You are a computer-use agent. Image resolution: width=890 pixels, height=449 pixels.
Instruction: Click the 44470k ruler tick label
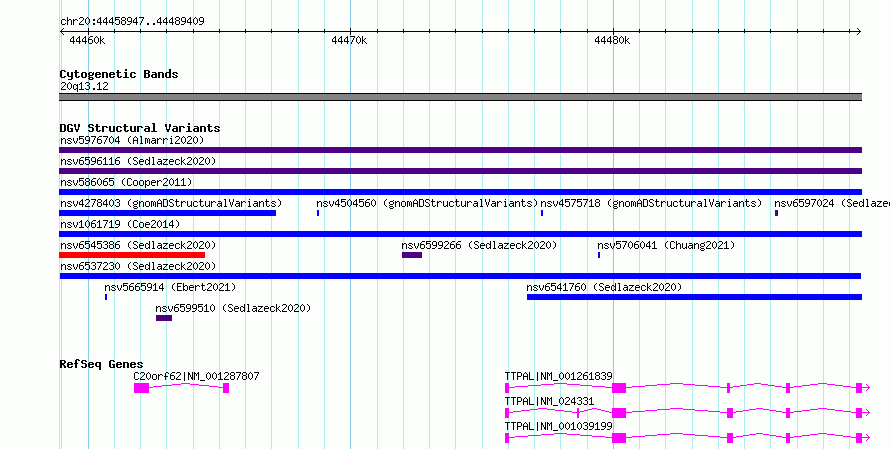(349, 40)
